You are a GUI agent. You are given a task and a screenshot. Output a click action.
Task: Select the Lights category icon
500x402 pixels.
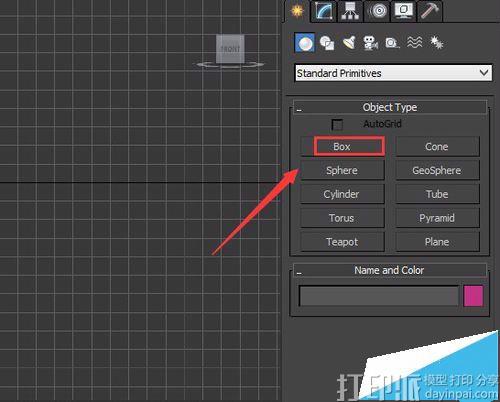349,43
